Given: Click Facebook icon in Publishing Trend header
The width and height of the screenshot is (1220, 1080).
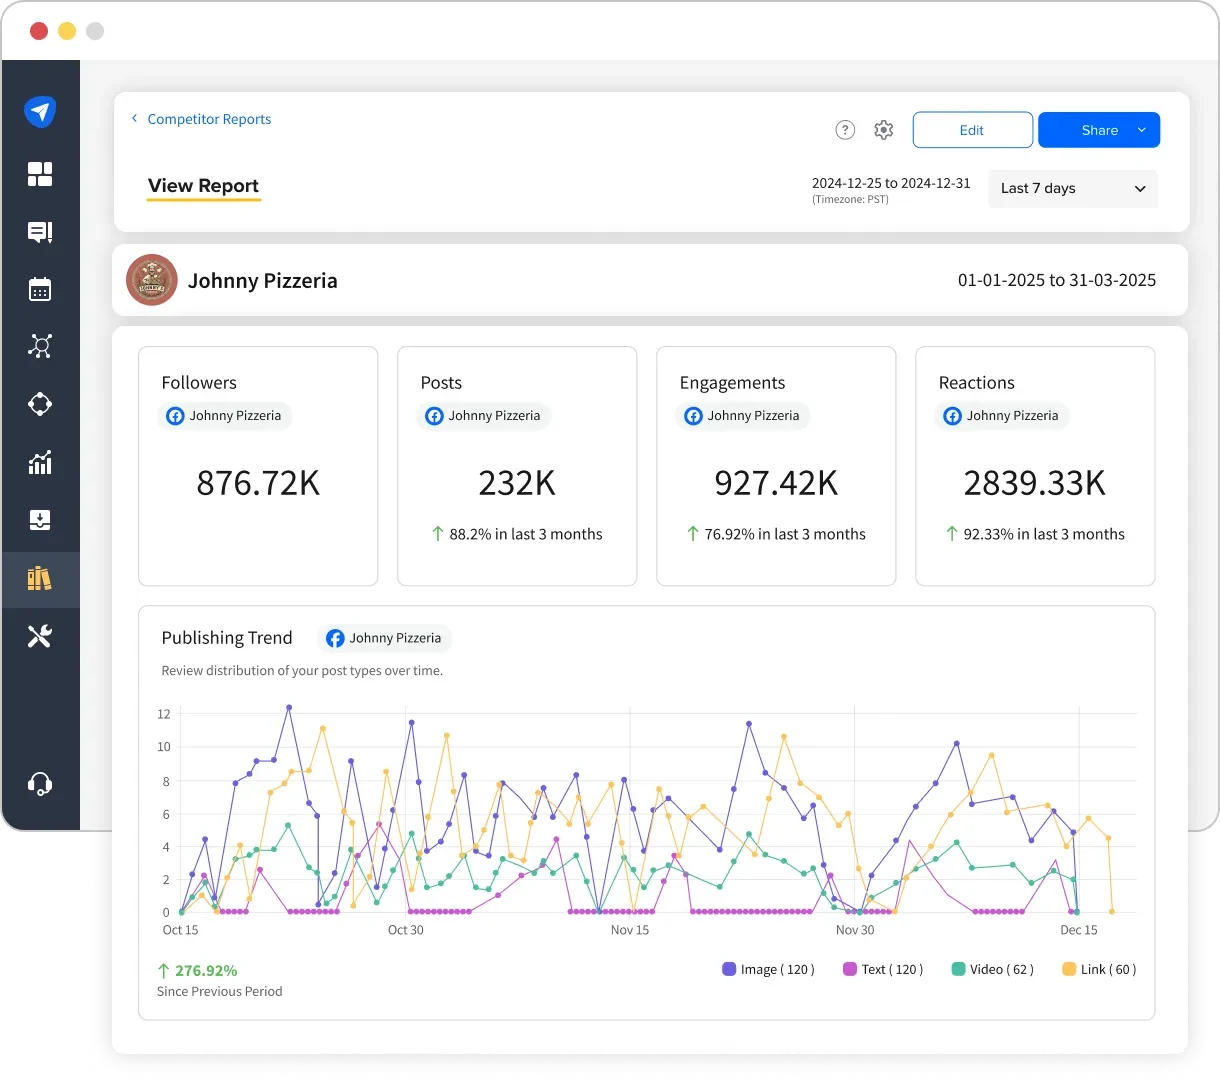Looking at the screenshot, I should [335, 638].
